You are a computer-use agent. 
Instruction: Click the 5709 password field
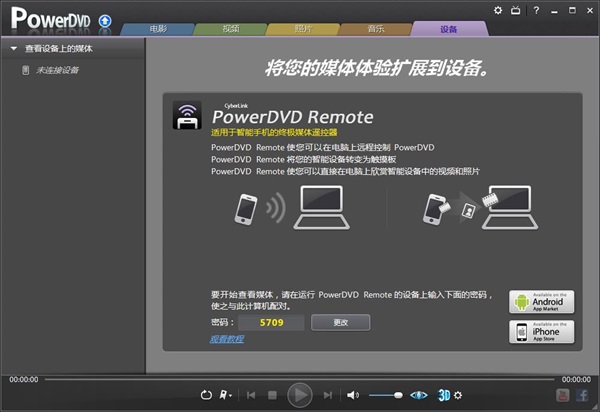(271, 322)
